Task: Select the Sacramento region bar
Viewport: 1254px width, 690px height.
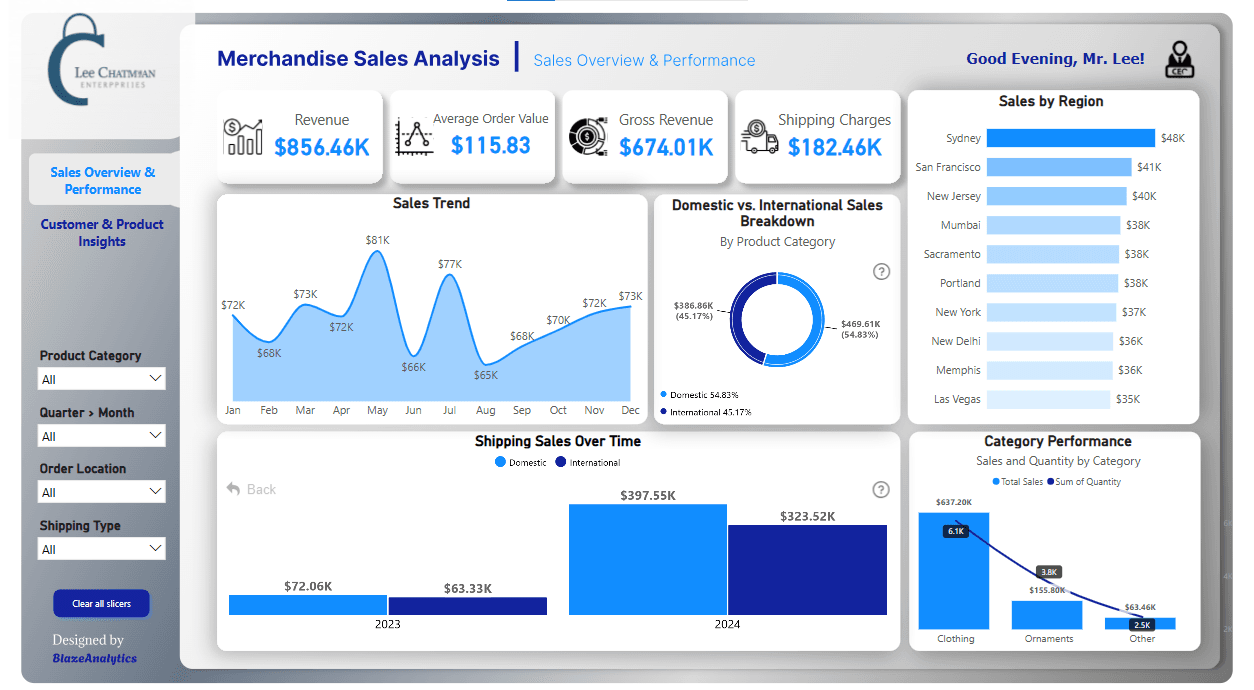Action: pos(1053,254)
